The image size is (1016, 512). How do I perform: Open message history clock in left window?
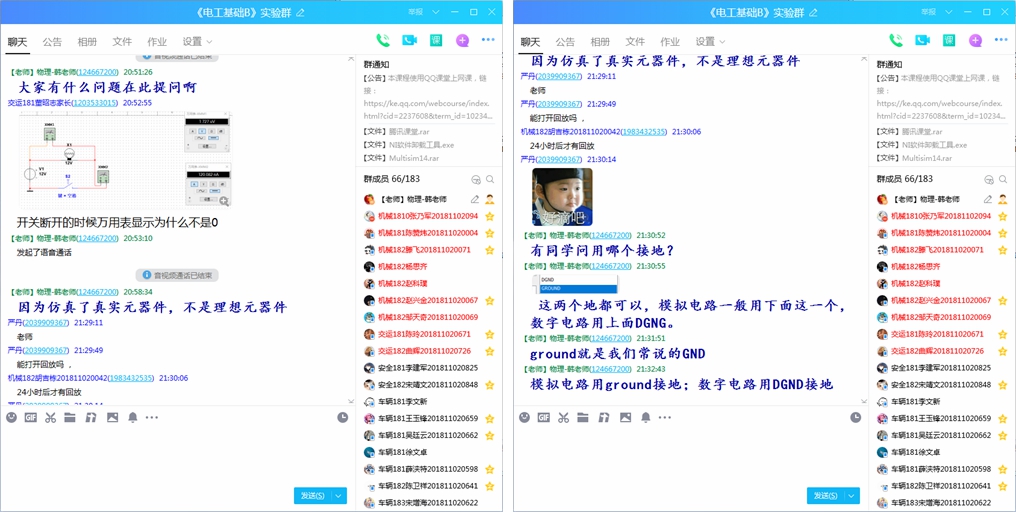pyautogui.click(x=342, y=417)
